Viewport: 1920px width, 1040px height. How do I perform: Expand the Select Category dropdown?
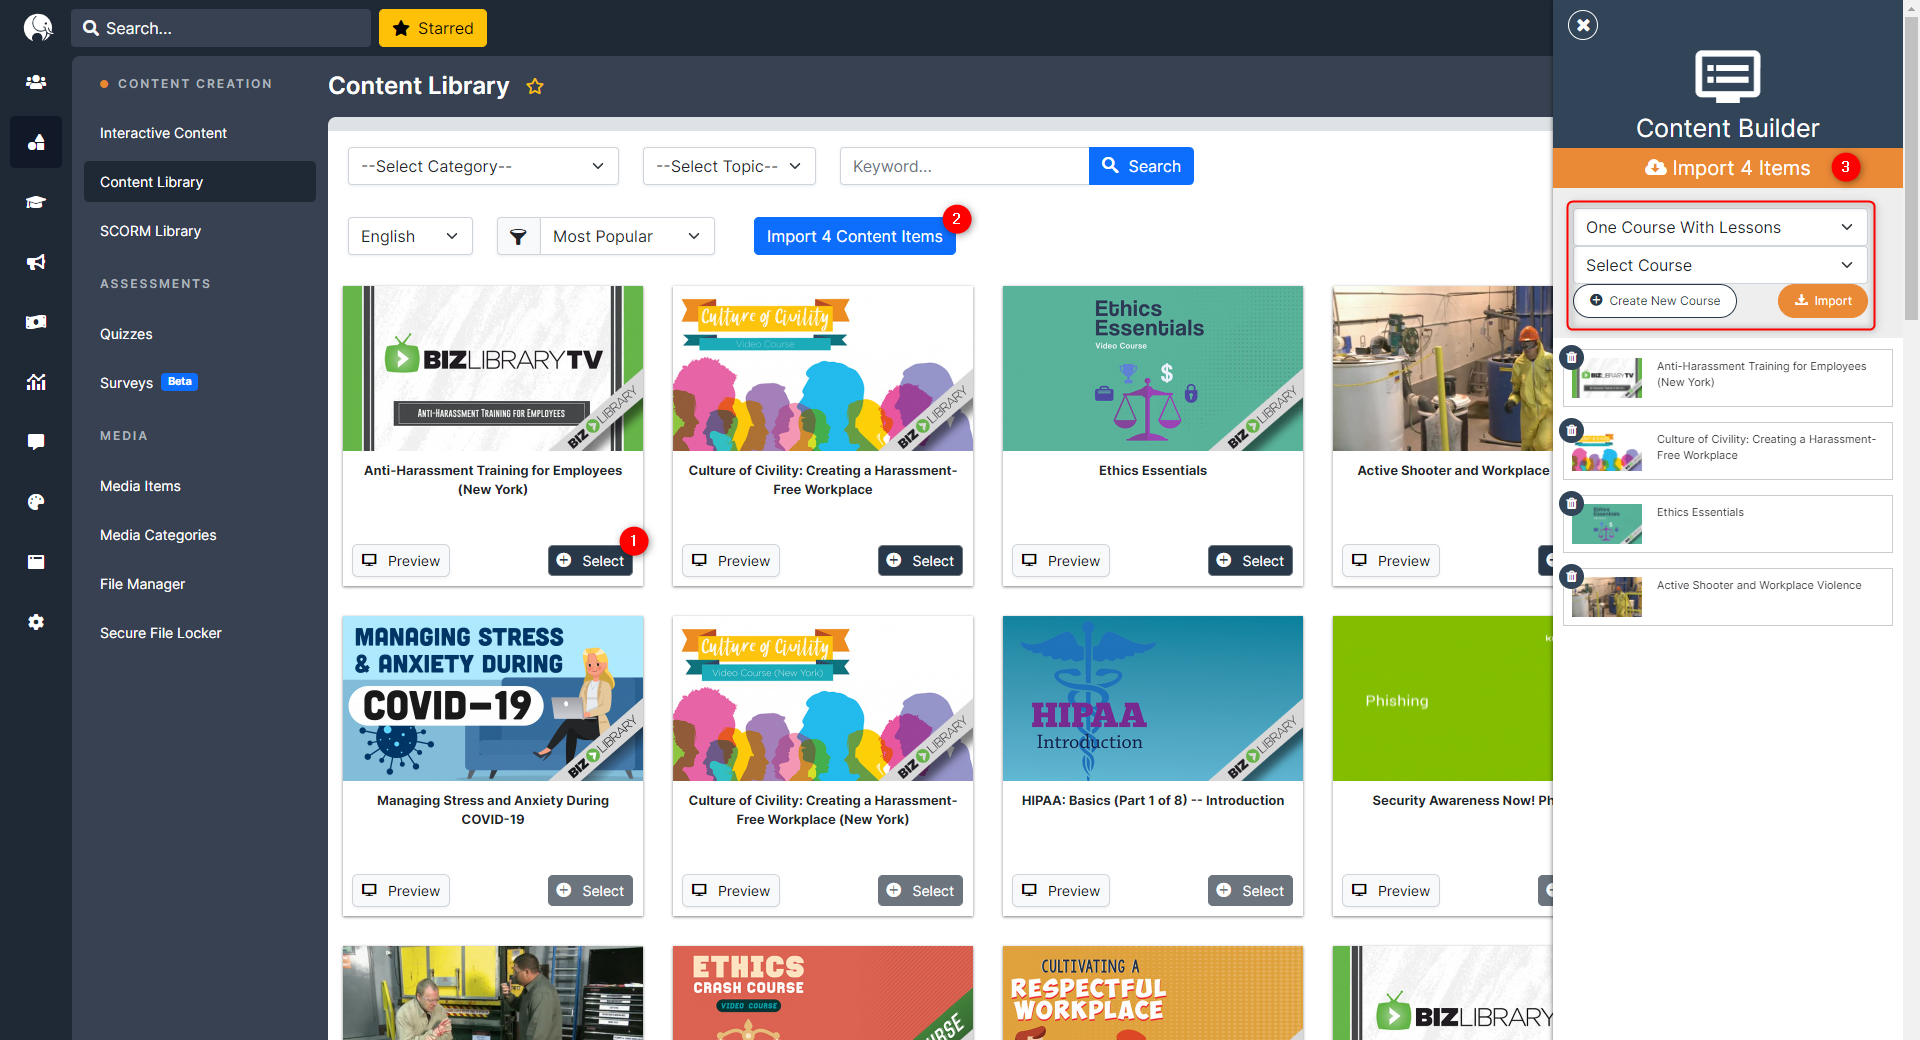(483, 166)
